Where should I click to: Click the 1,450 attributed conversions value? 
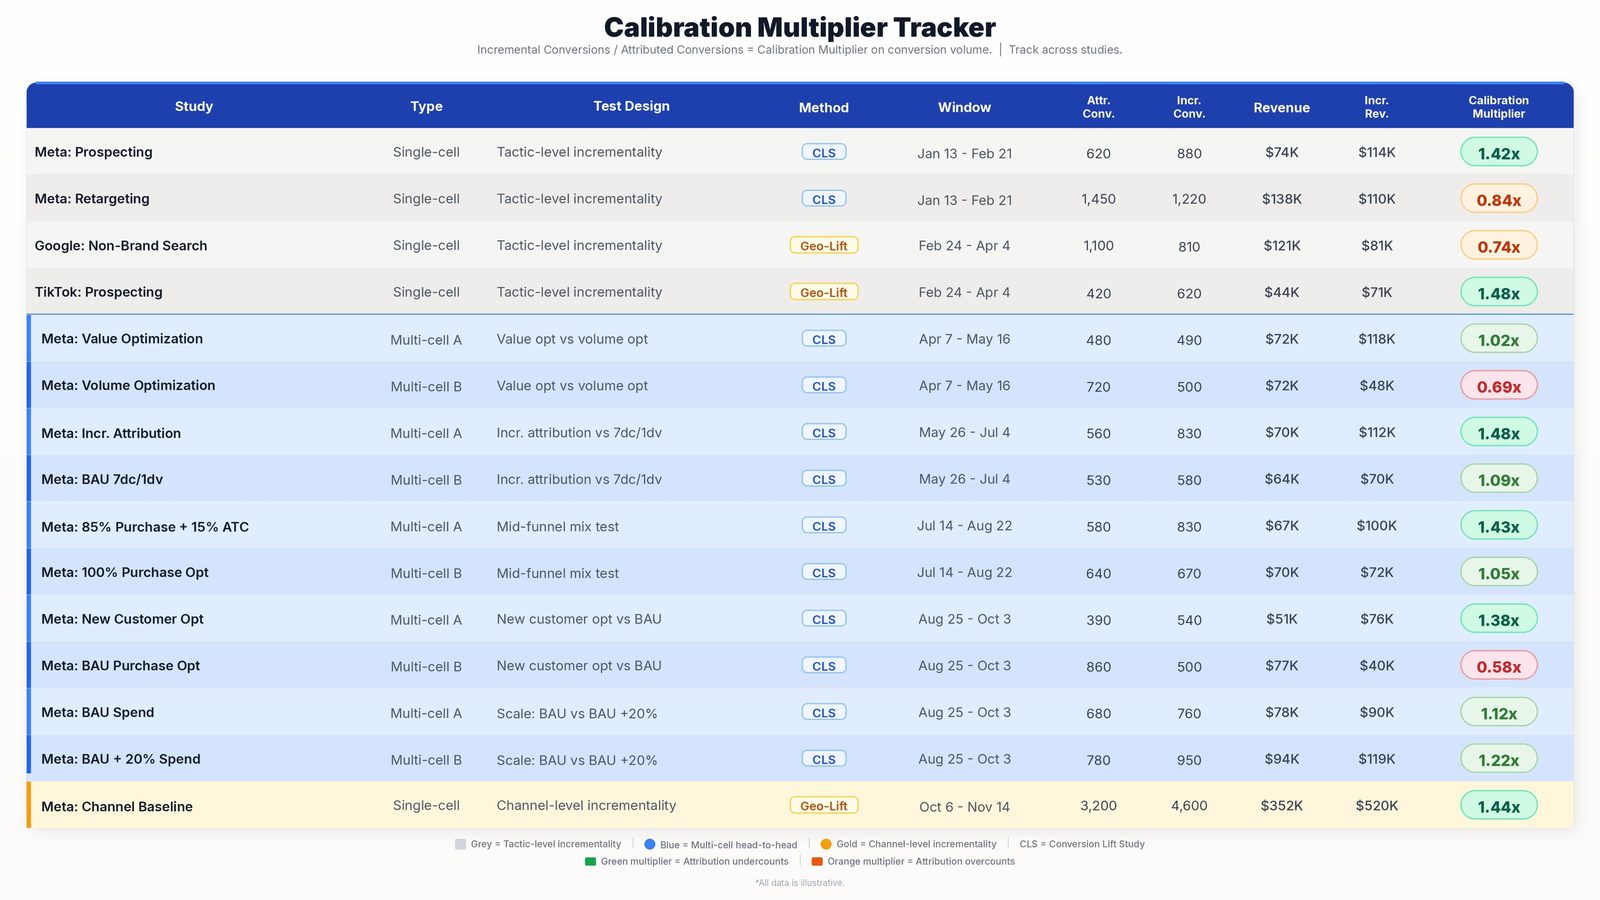(1098, 199)
